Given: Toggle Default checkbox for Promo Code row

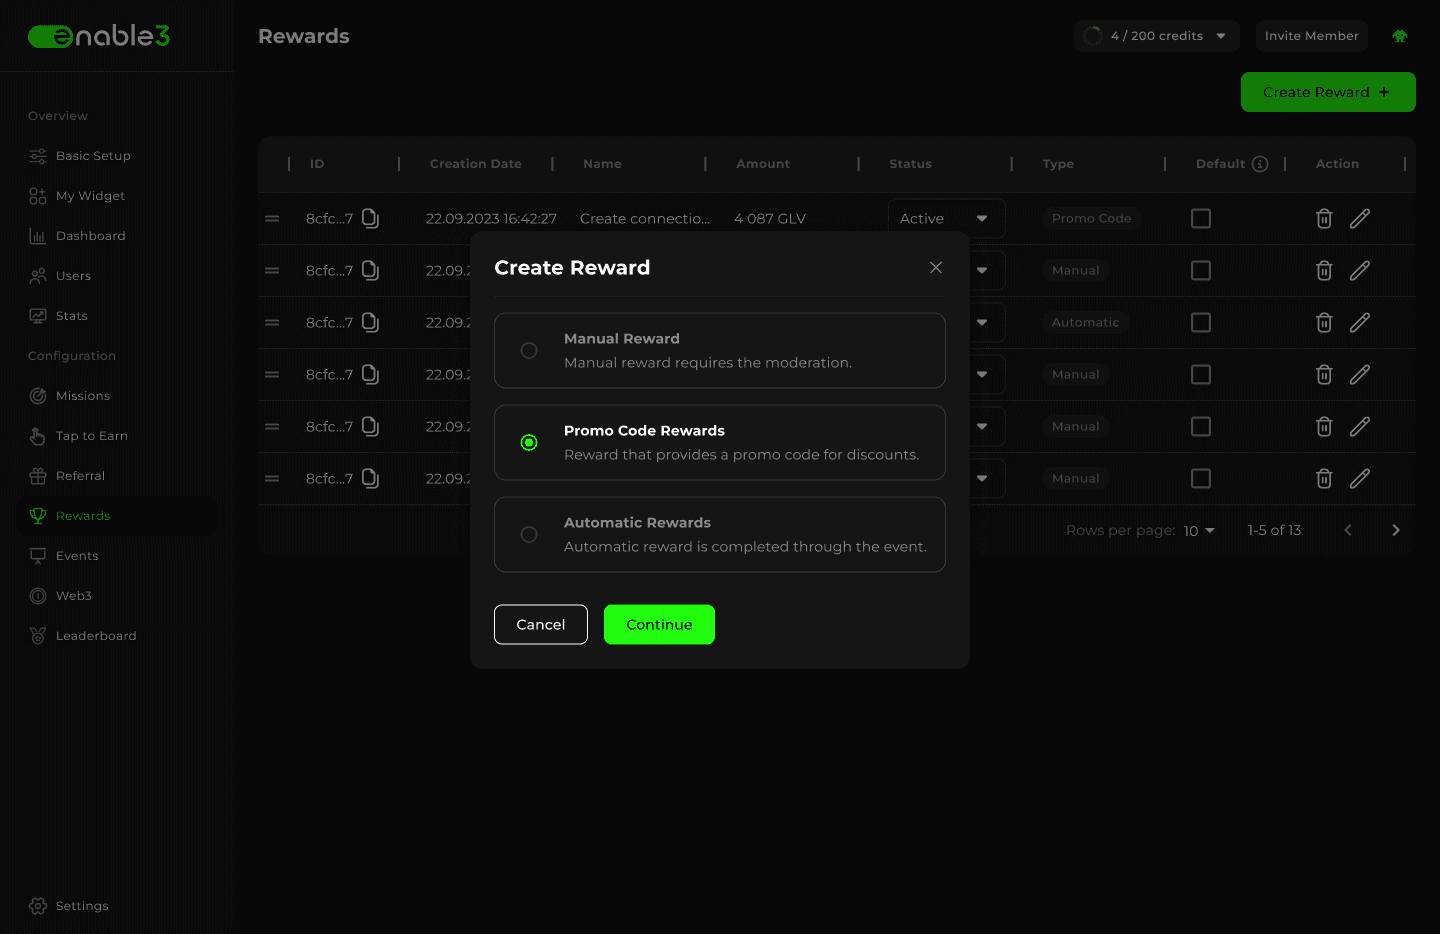Looking at the screenshot, I should click(x=1201, y=218).
